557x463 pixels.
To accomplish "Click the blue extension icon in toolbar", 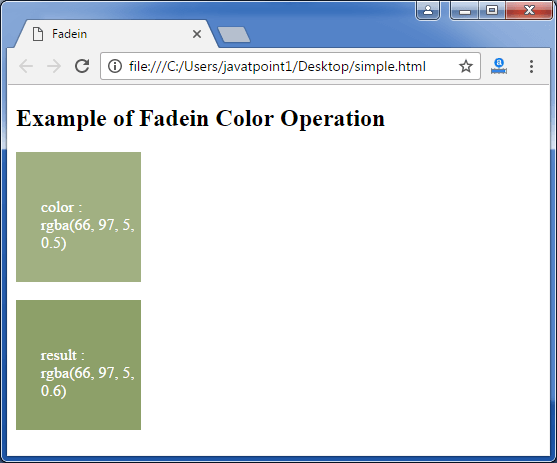I will (x=499, y=66).
